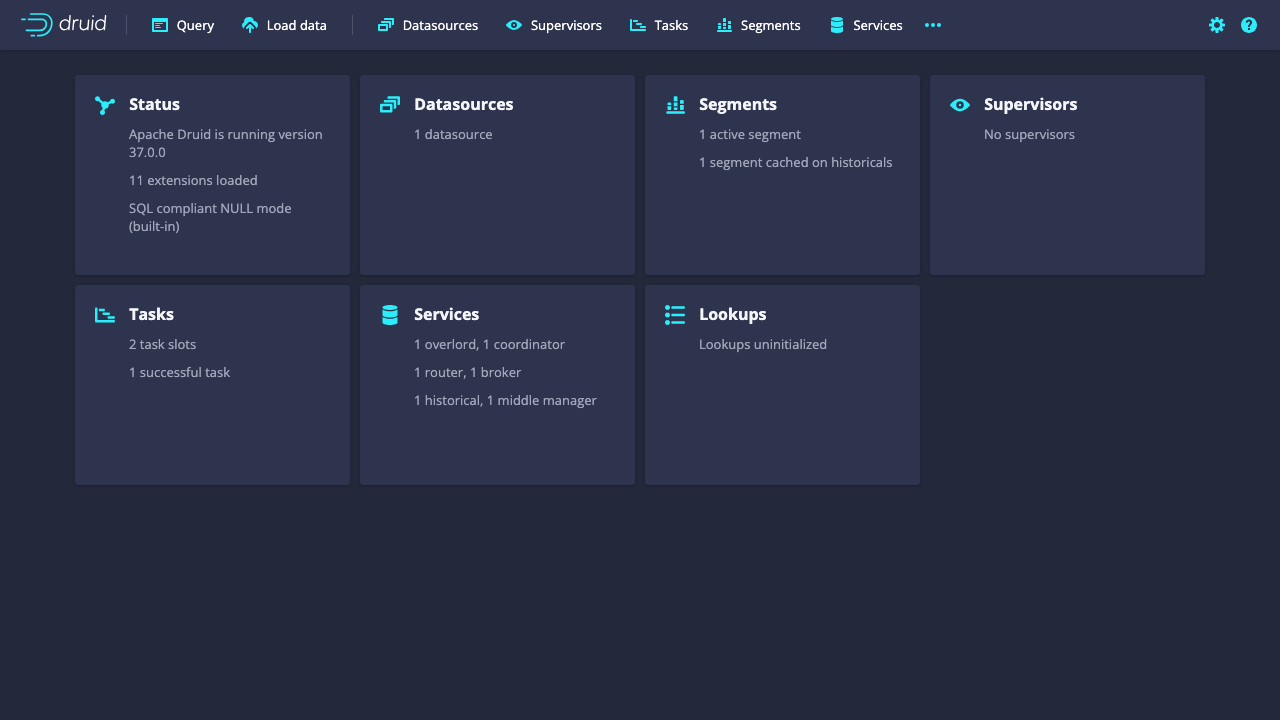Go to Segments in the top navigation
This screenshot has width=1280, height=720.
[x=759, y=25]
